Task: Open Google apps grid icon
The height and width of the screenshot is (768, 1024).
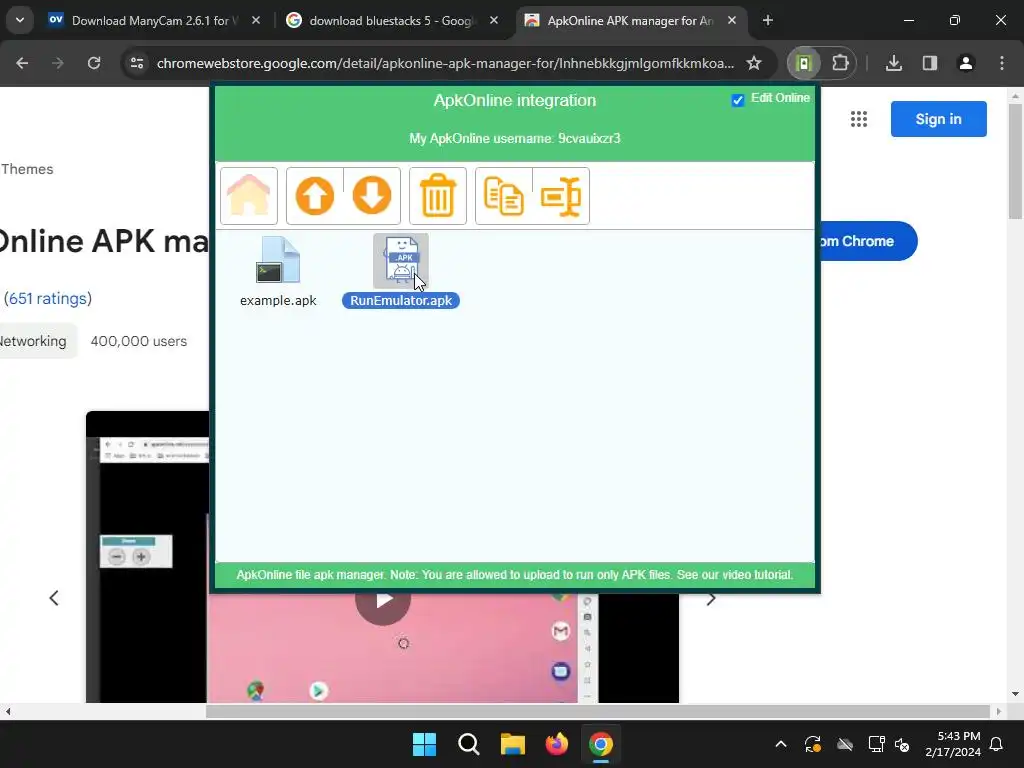Action: coord(859,119)
